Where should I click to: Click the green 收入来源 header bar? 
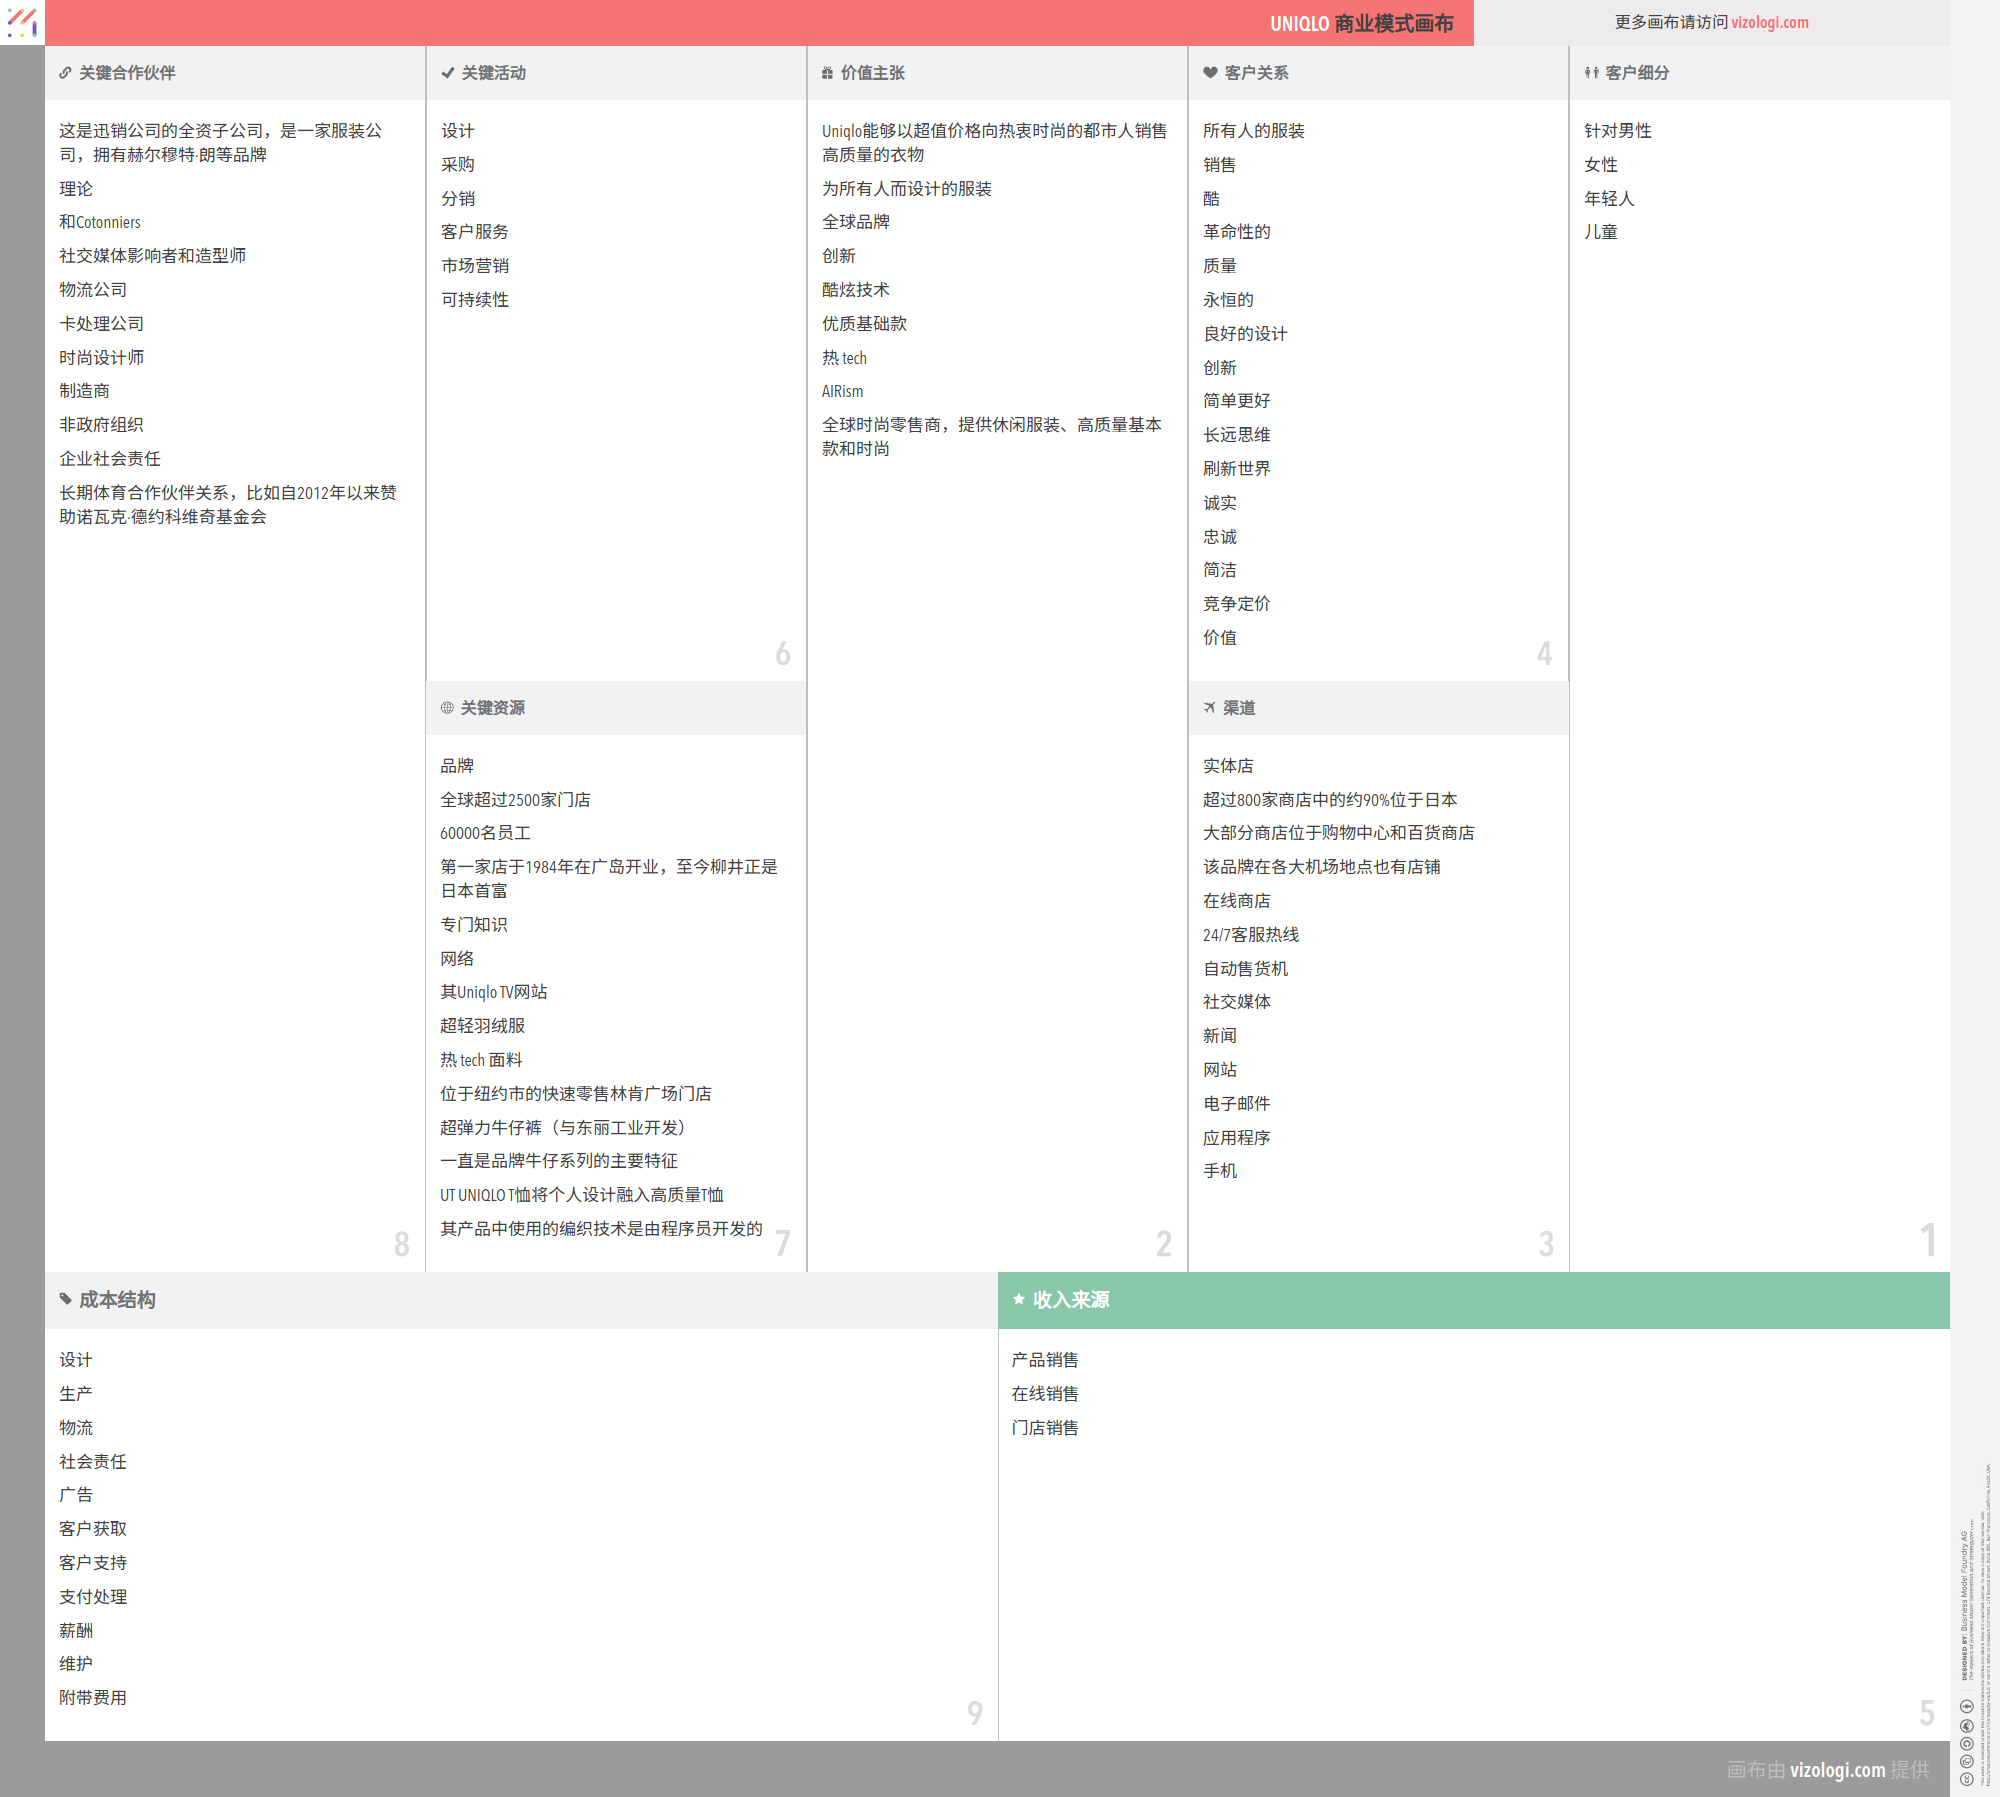click(x=1473, y=1300)
